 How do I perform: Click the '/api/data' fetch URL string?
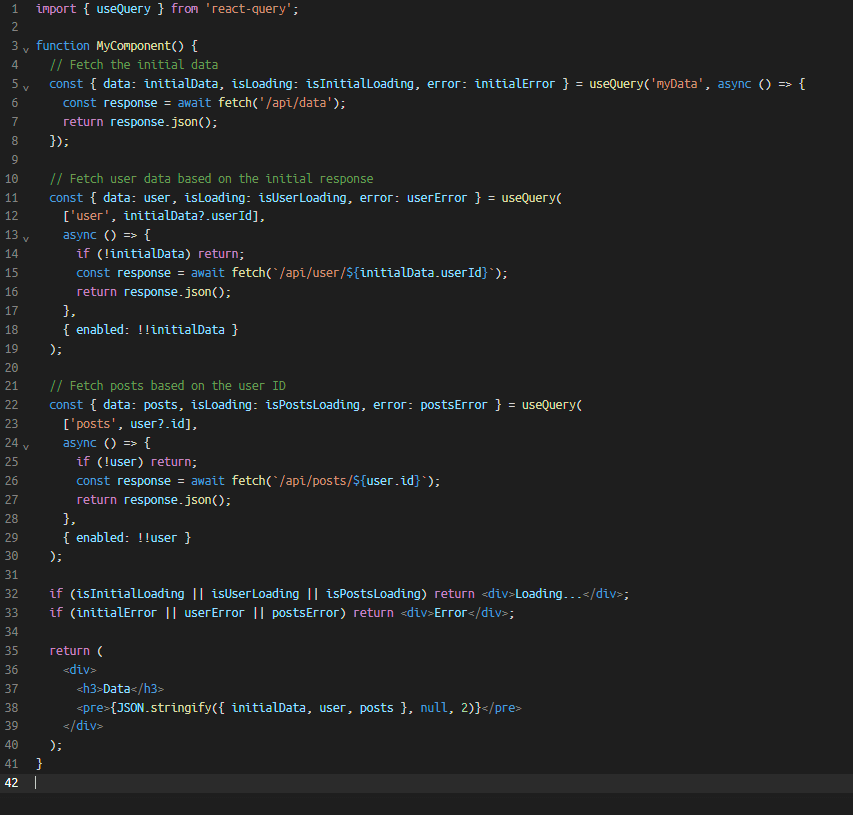point(295,103)
